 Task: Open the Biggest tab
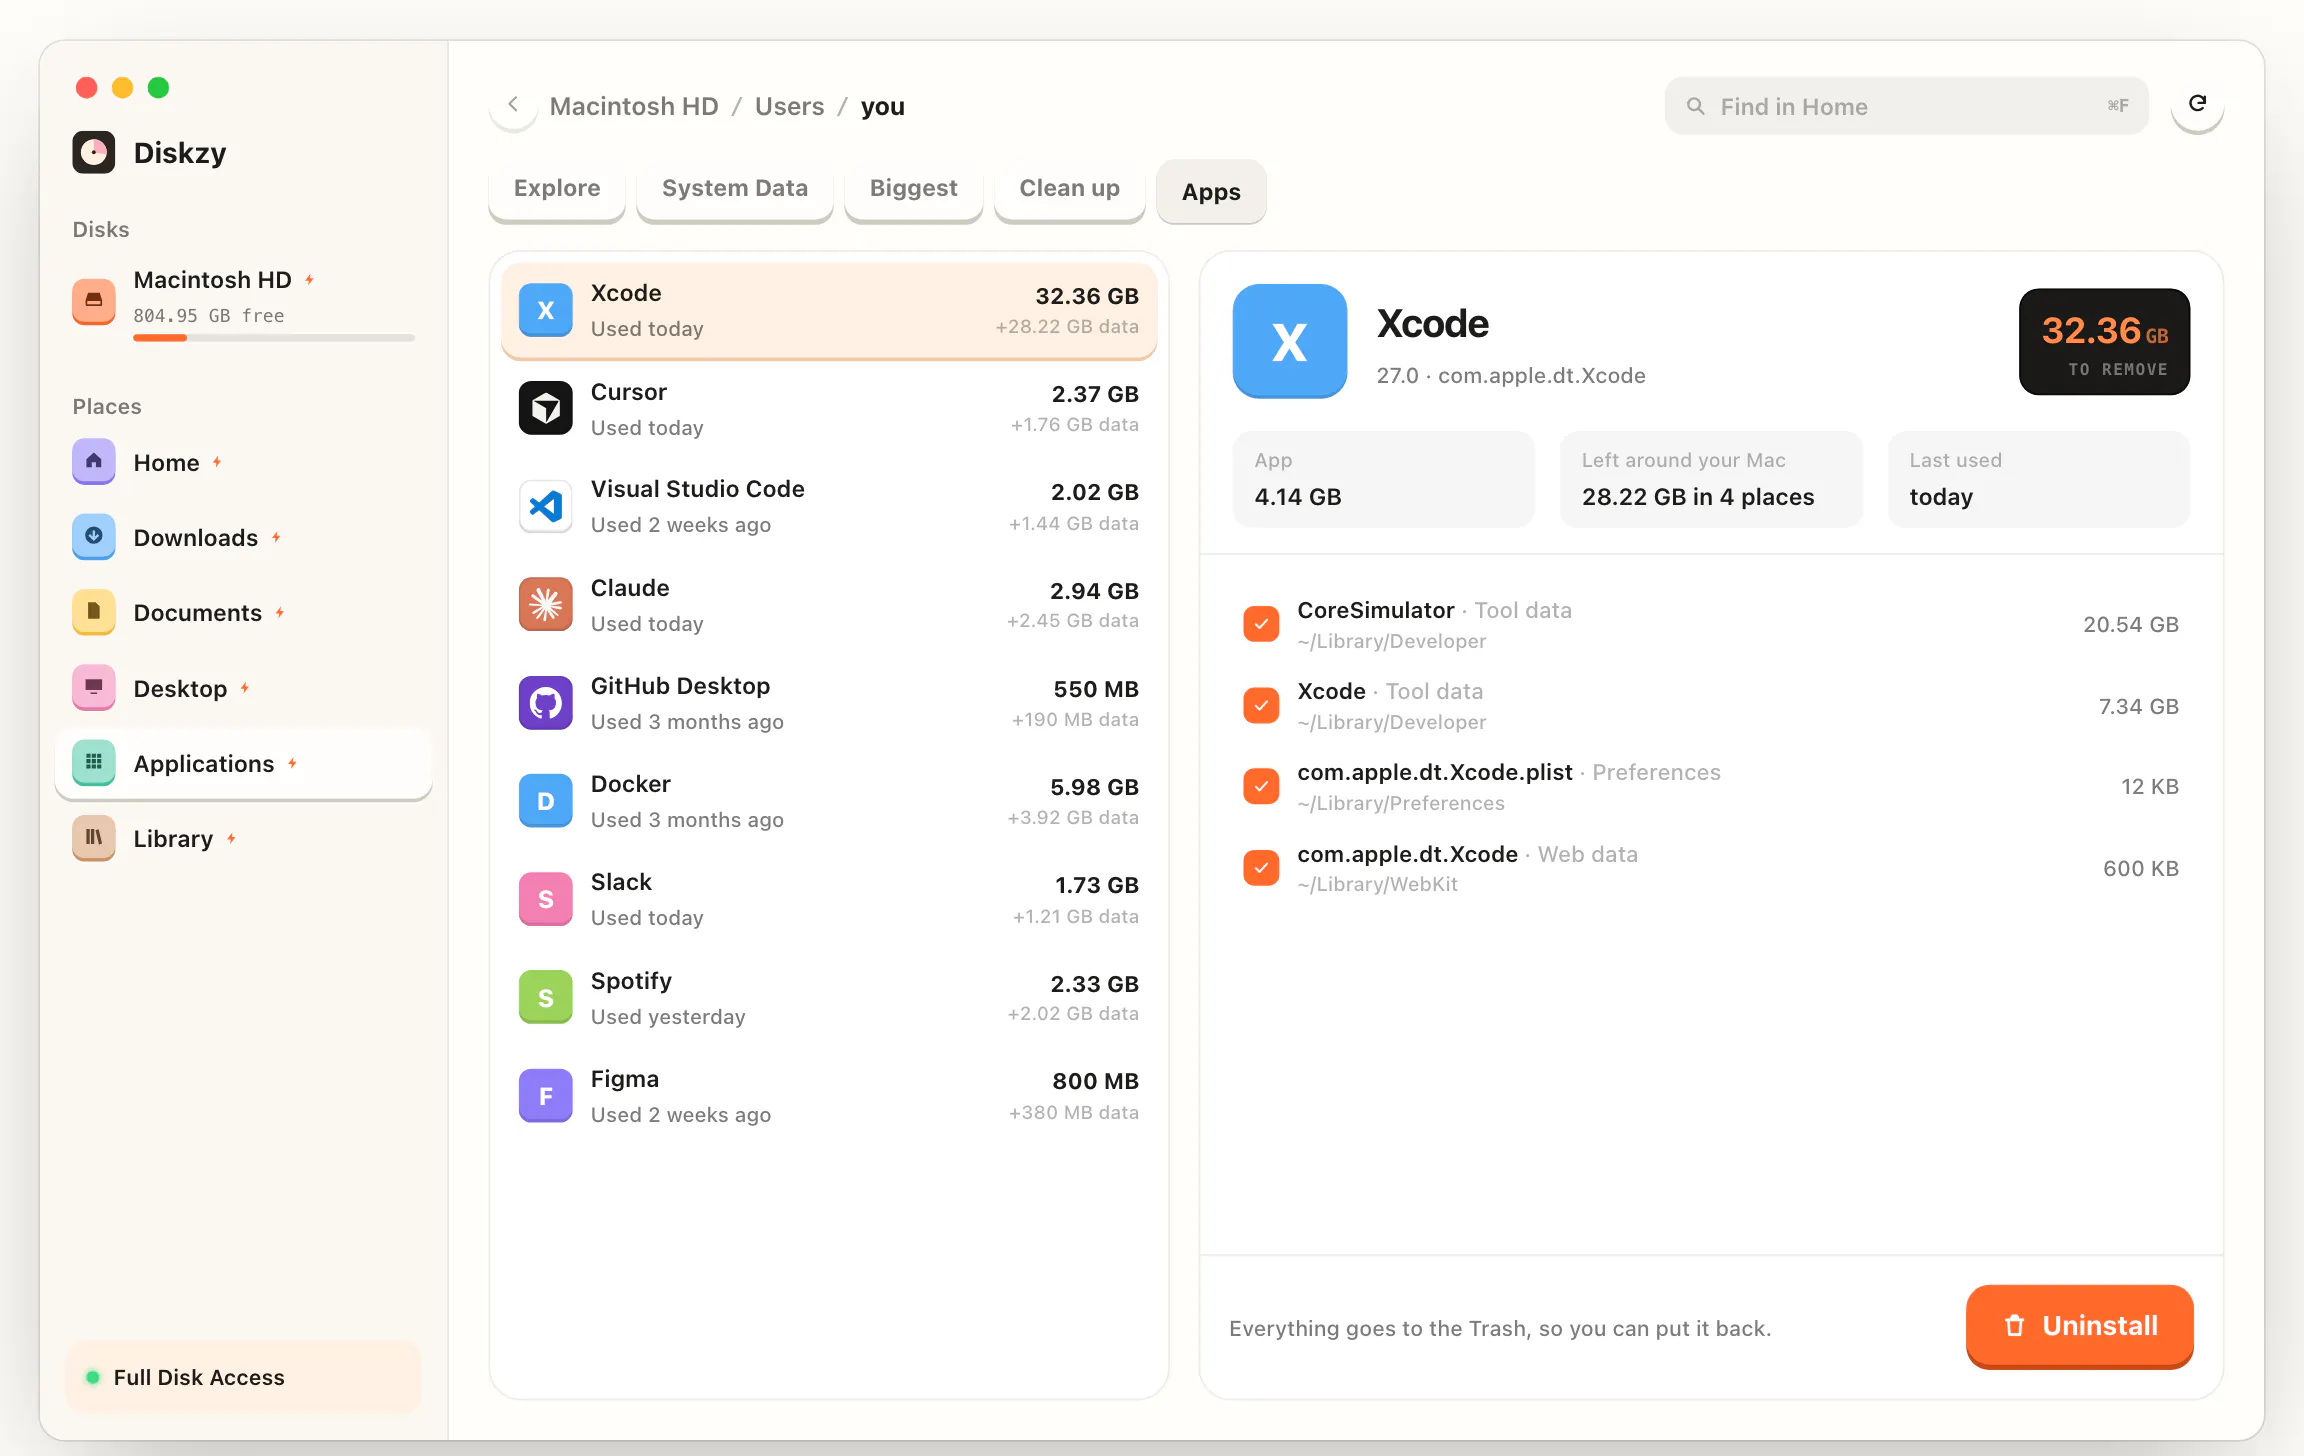pyautogui.click(x=913, y=189)
